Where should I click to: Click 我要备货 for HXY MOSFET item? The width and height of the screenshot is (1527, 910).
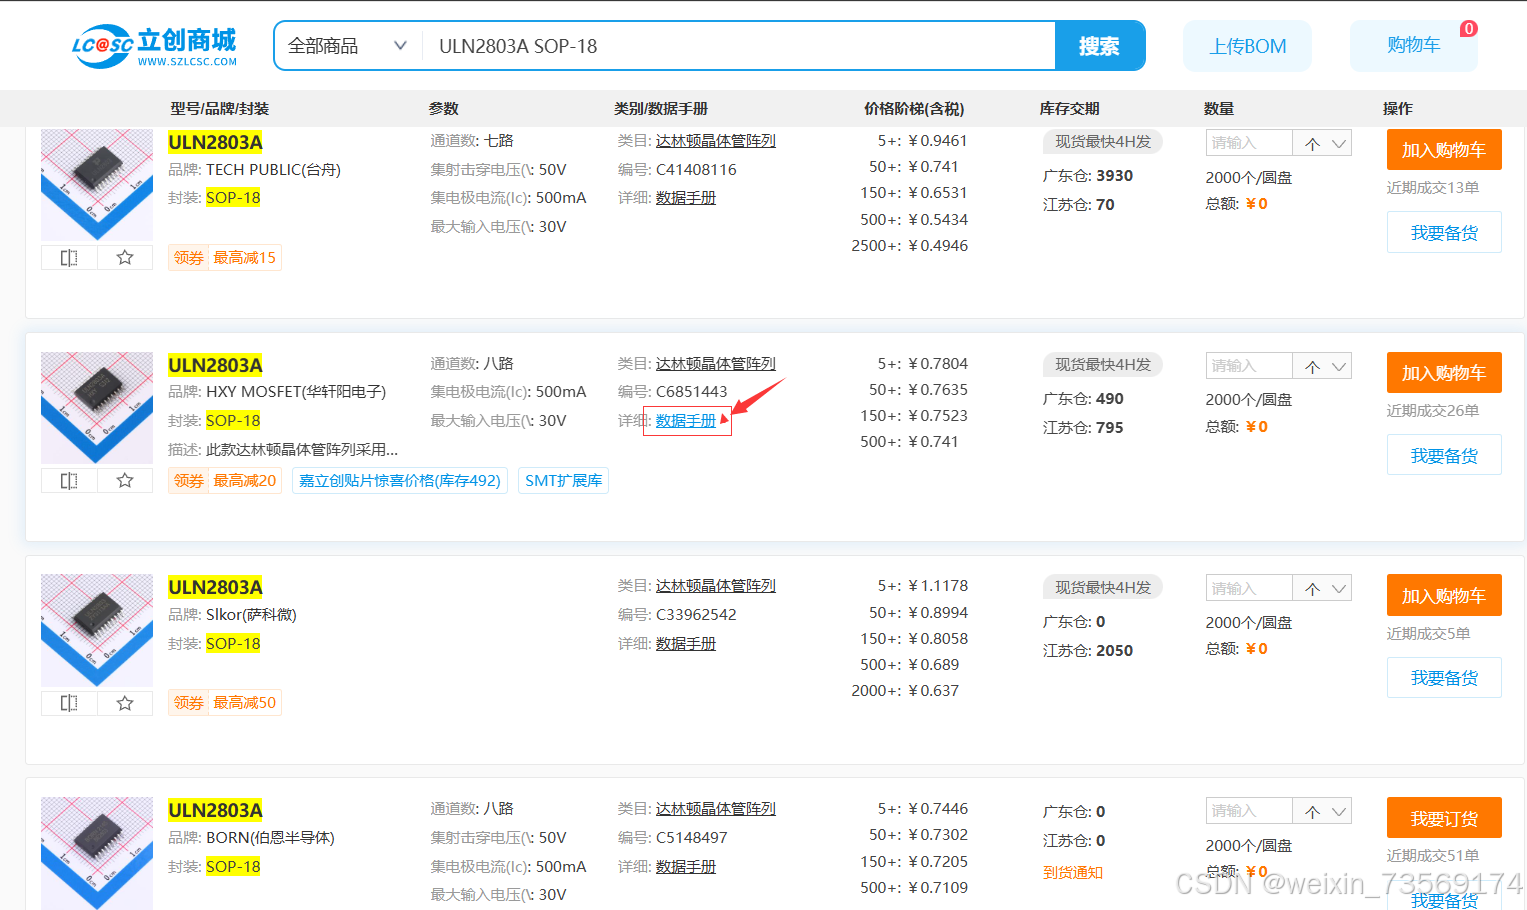click(1444, 456)
